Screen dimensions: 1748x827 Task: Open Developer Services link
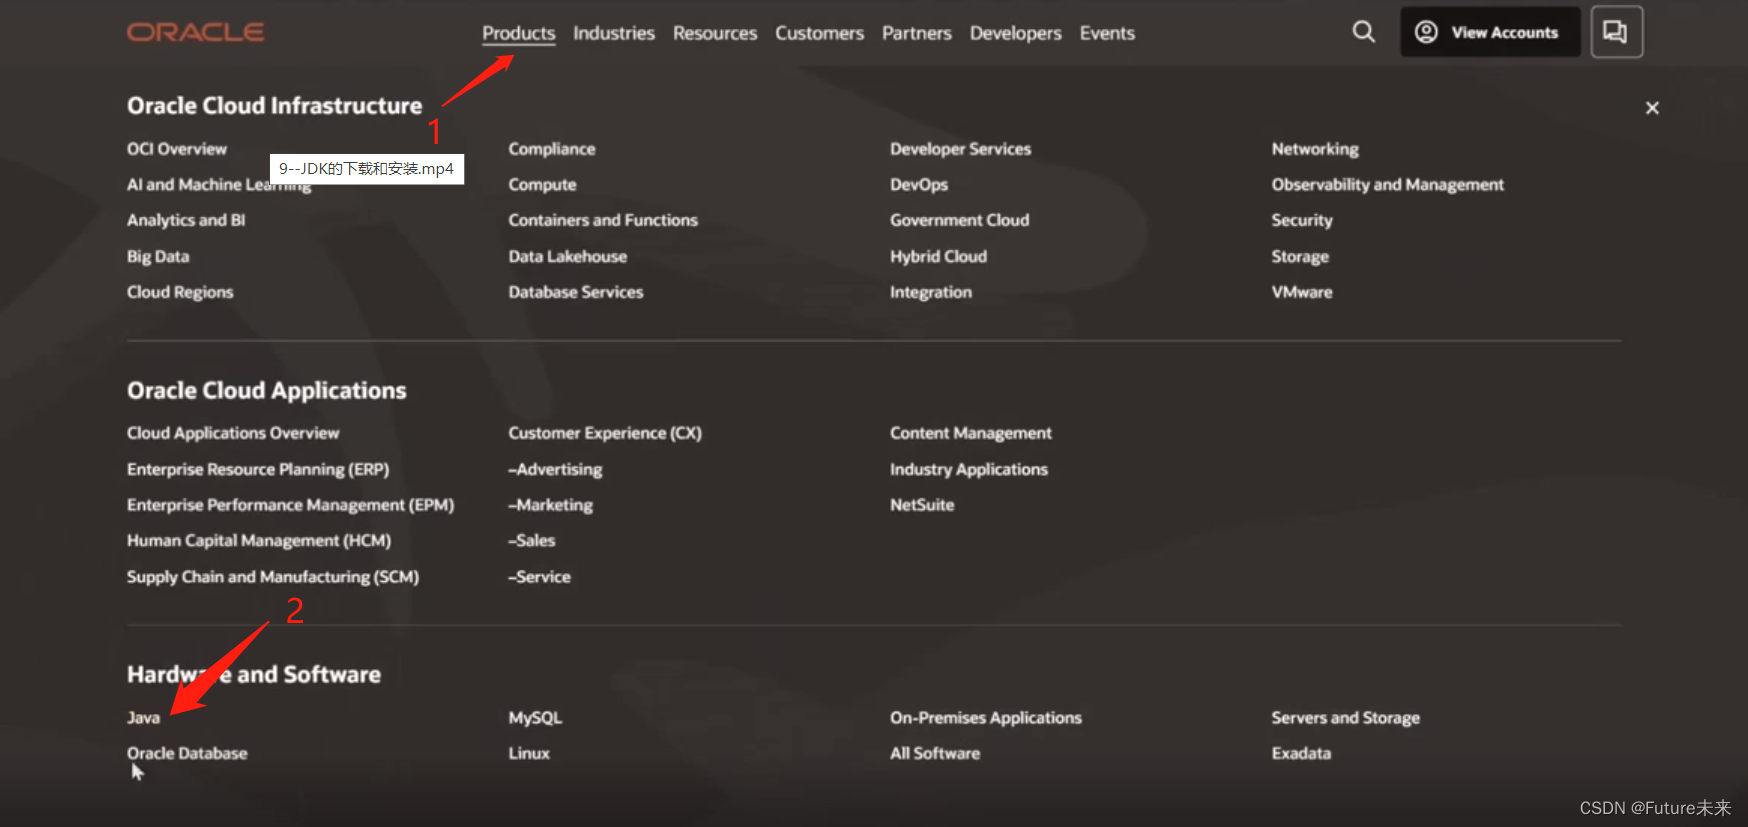pos(960,149)
